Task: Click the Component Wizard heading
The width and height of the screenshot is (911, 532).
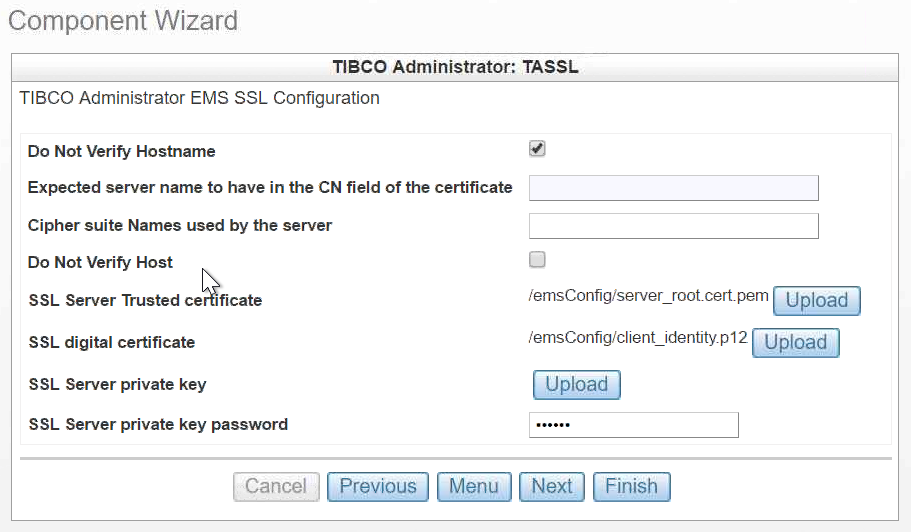Action: point(123,20)
